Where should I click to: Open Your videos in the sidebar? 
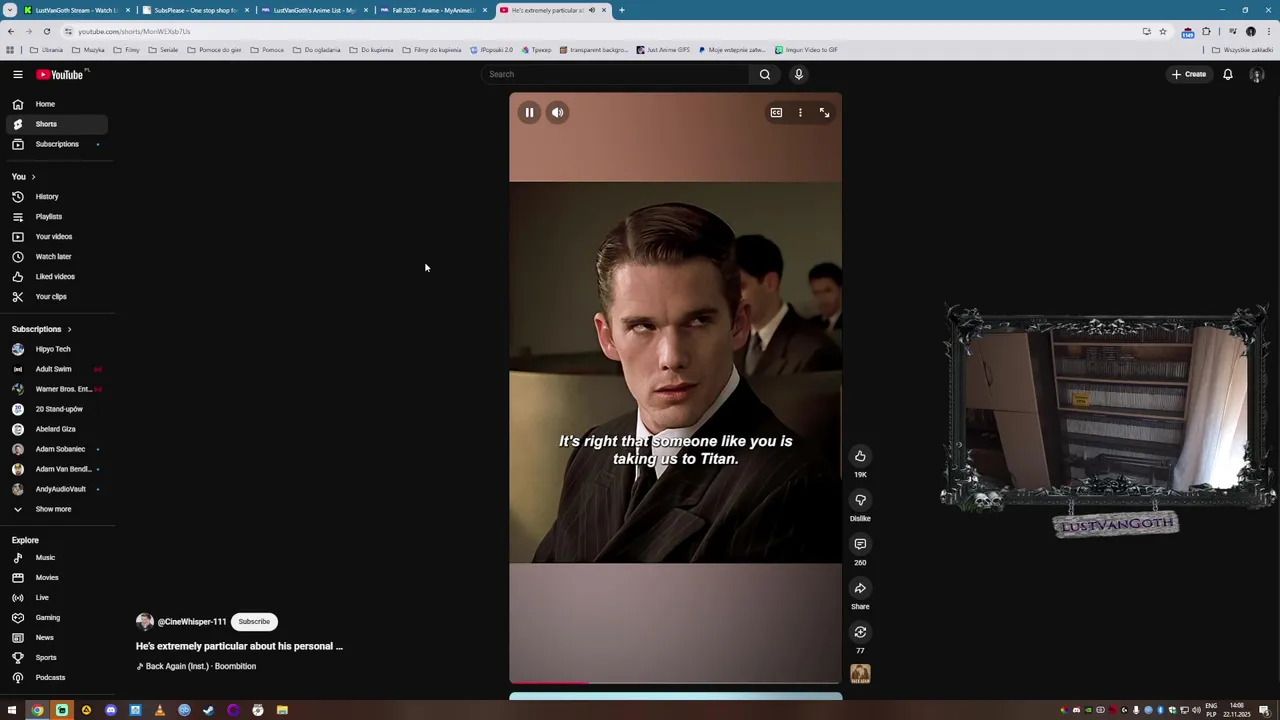56,237
